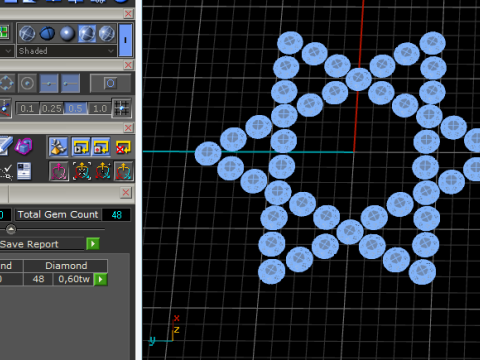Click the ring icon with selection brackets

click(82, 171)
